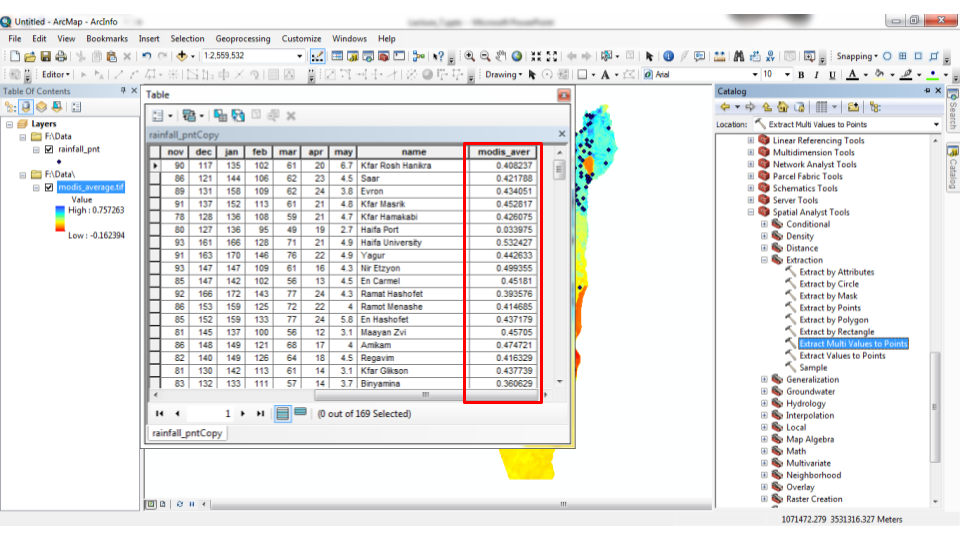Select the Identify tool
The height and width of the screenshot is (540, 960).
(669, 56)
